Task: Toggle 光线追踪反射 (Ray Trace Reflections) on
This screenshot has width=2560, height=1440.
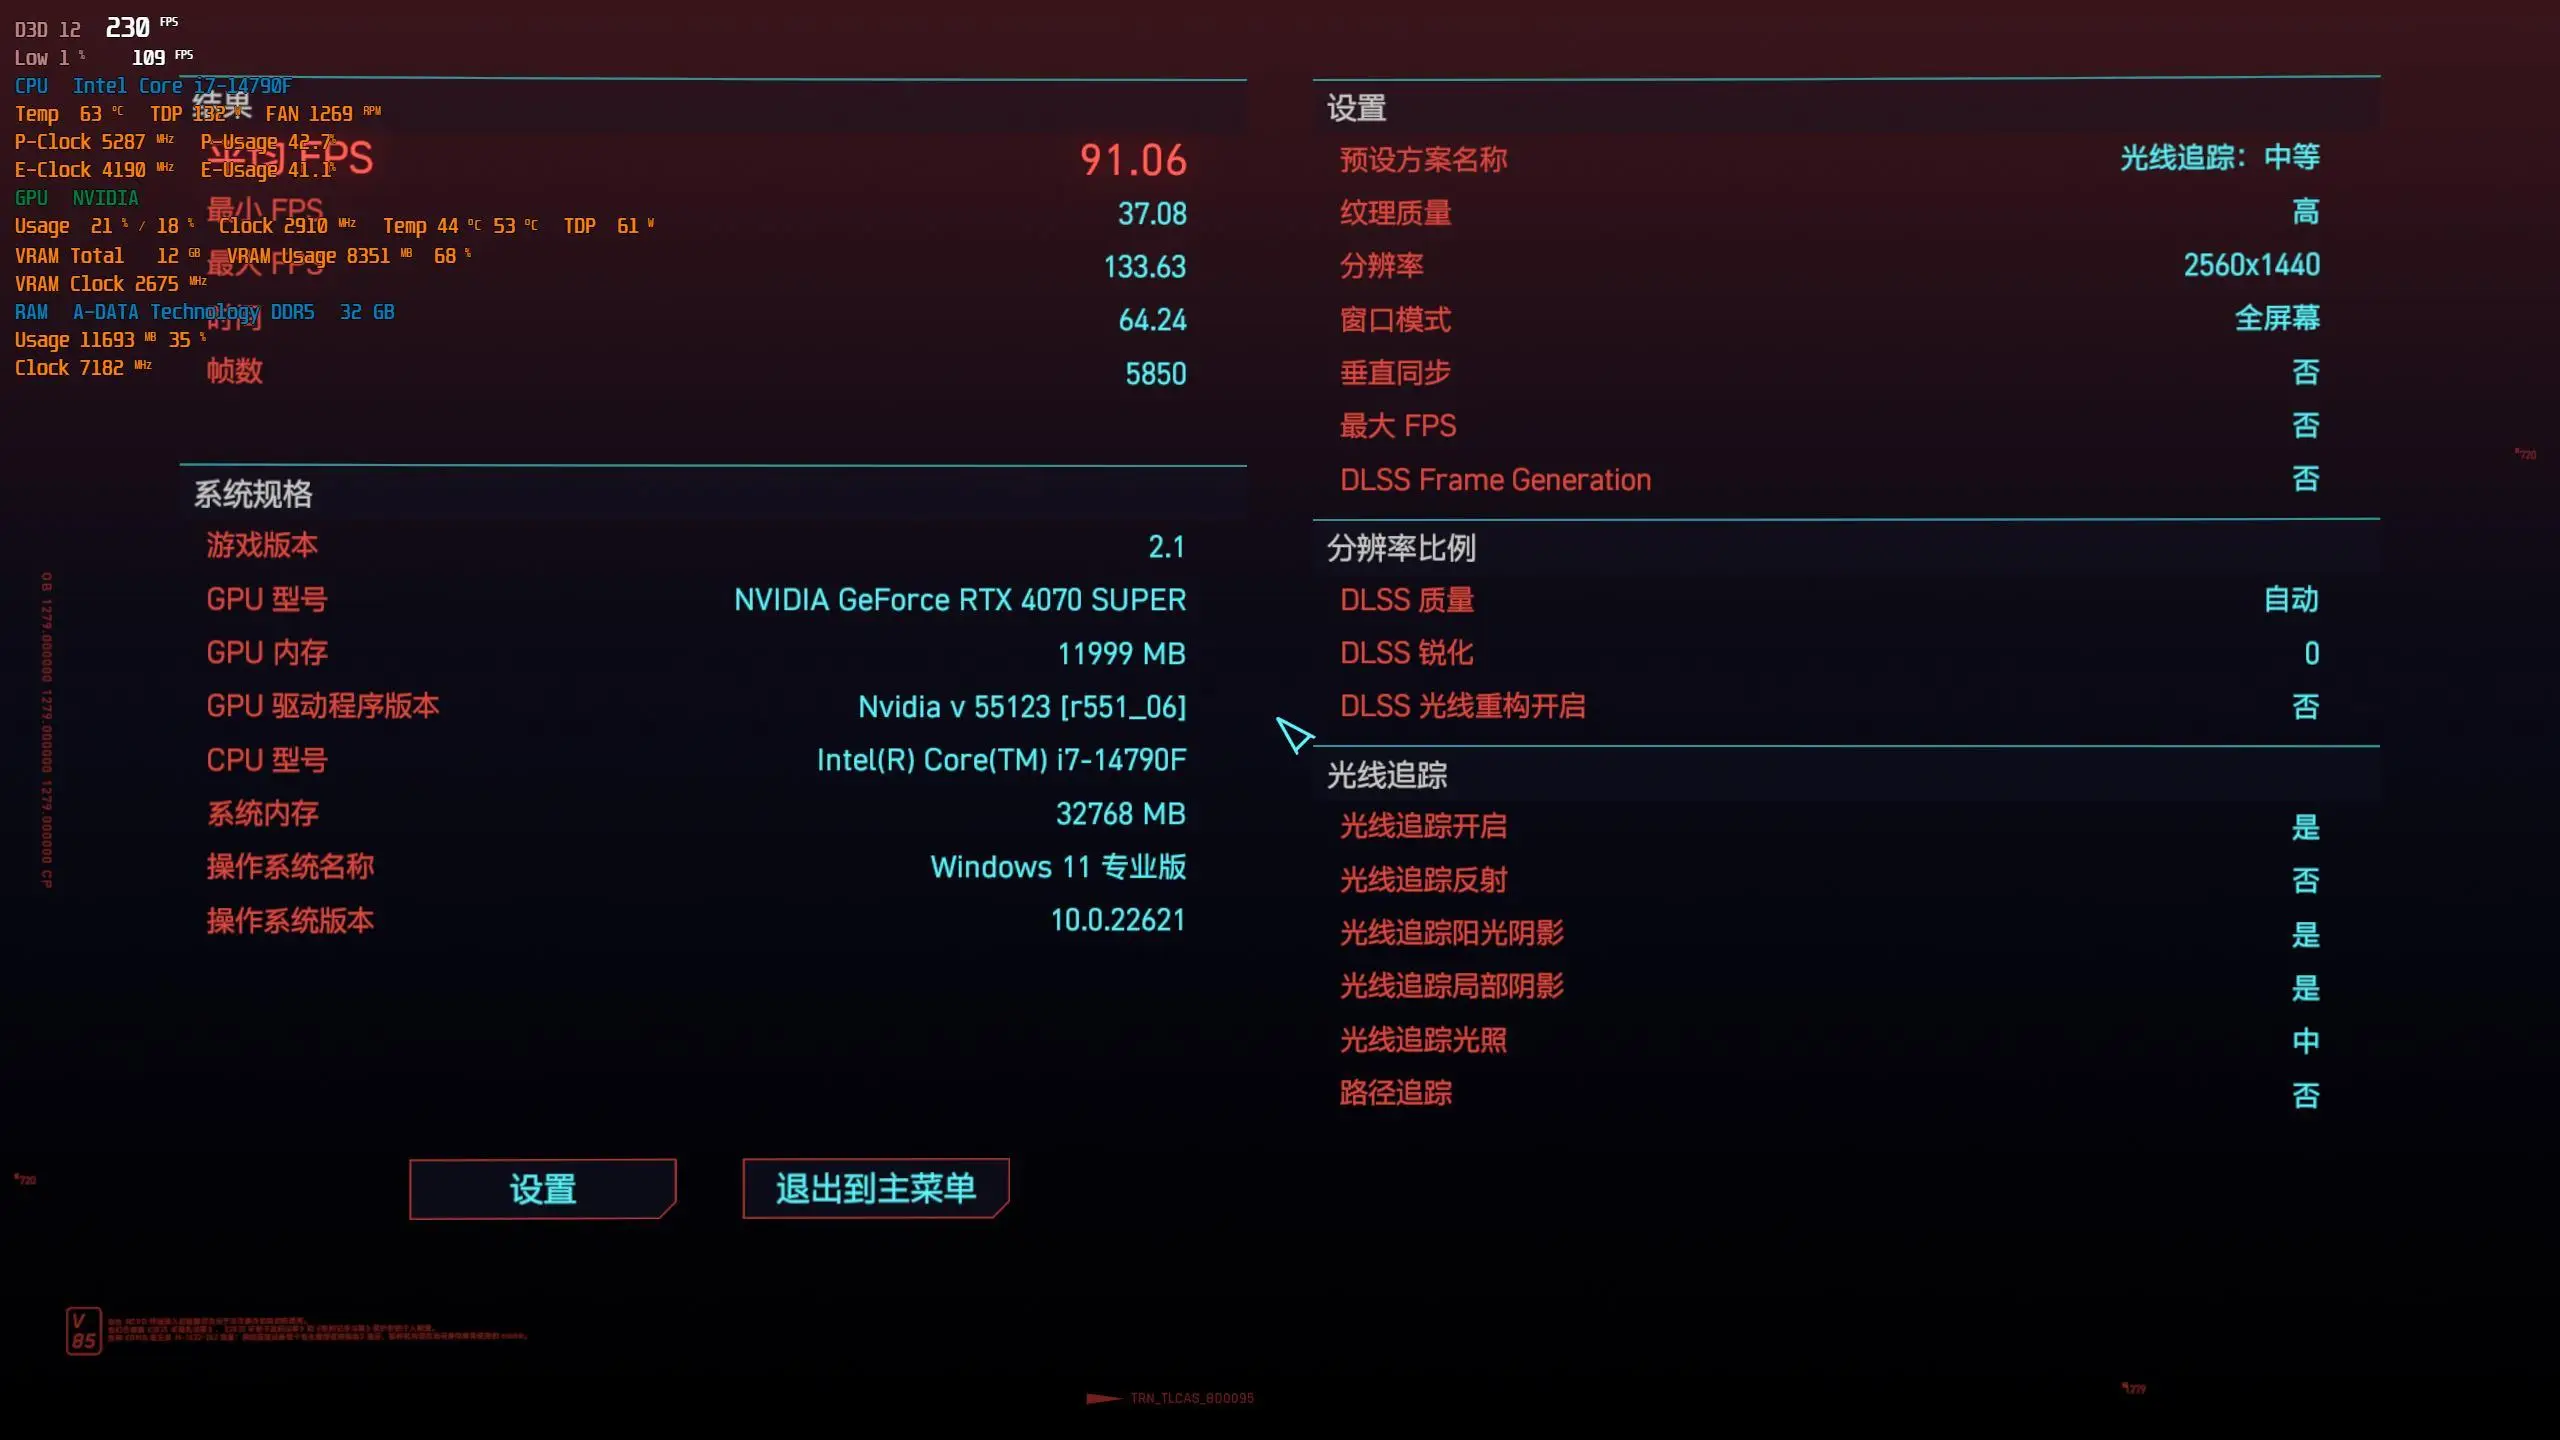Action: (x=2305, y=879)
